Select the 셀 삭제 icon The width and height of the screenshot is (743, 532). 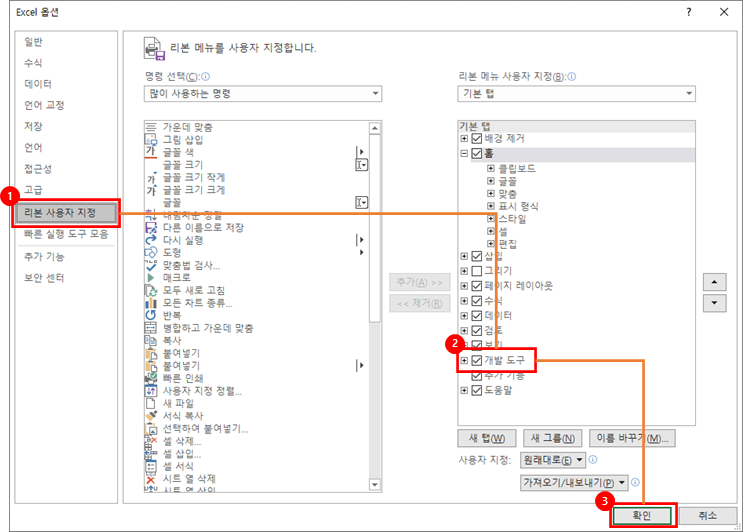point(151,441)
